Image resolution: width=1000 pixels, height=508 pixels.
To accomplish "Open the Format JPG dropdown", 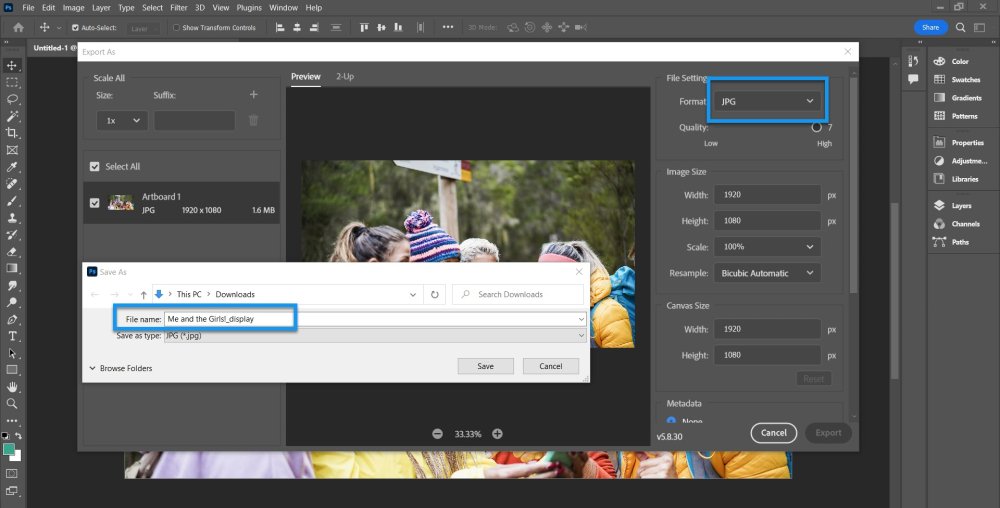I will click(x=767, y=101).
